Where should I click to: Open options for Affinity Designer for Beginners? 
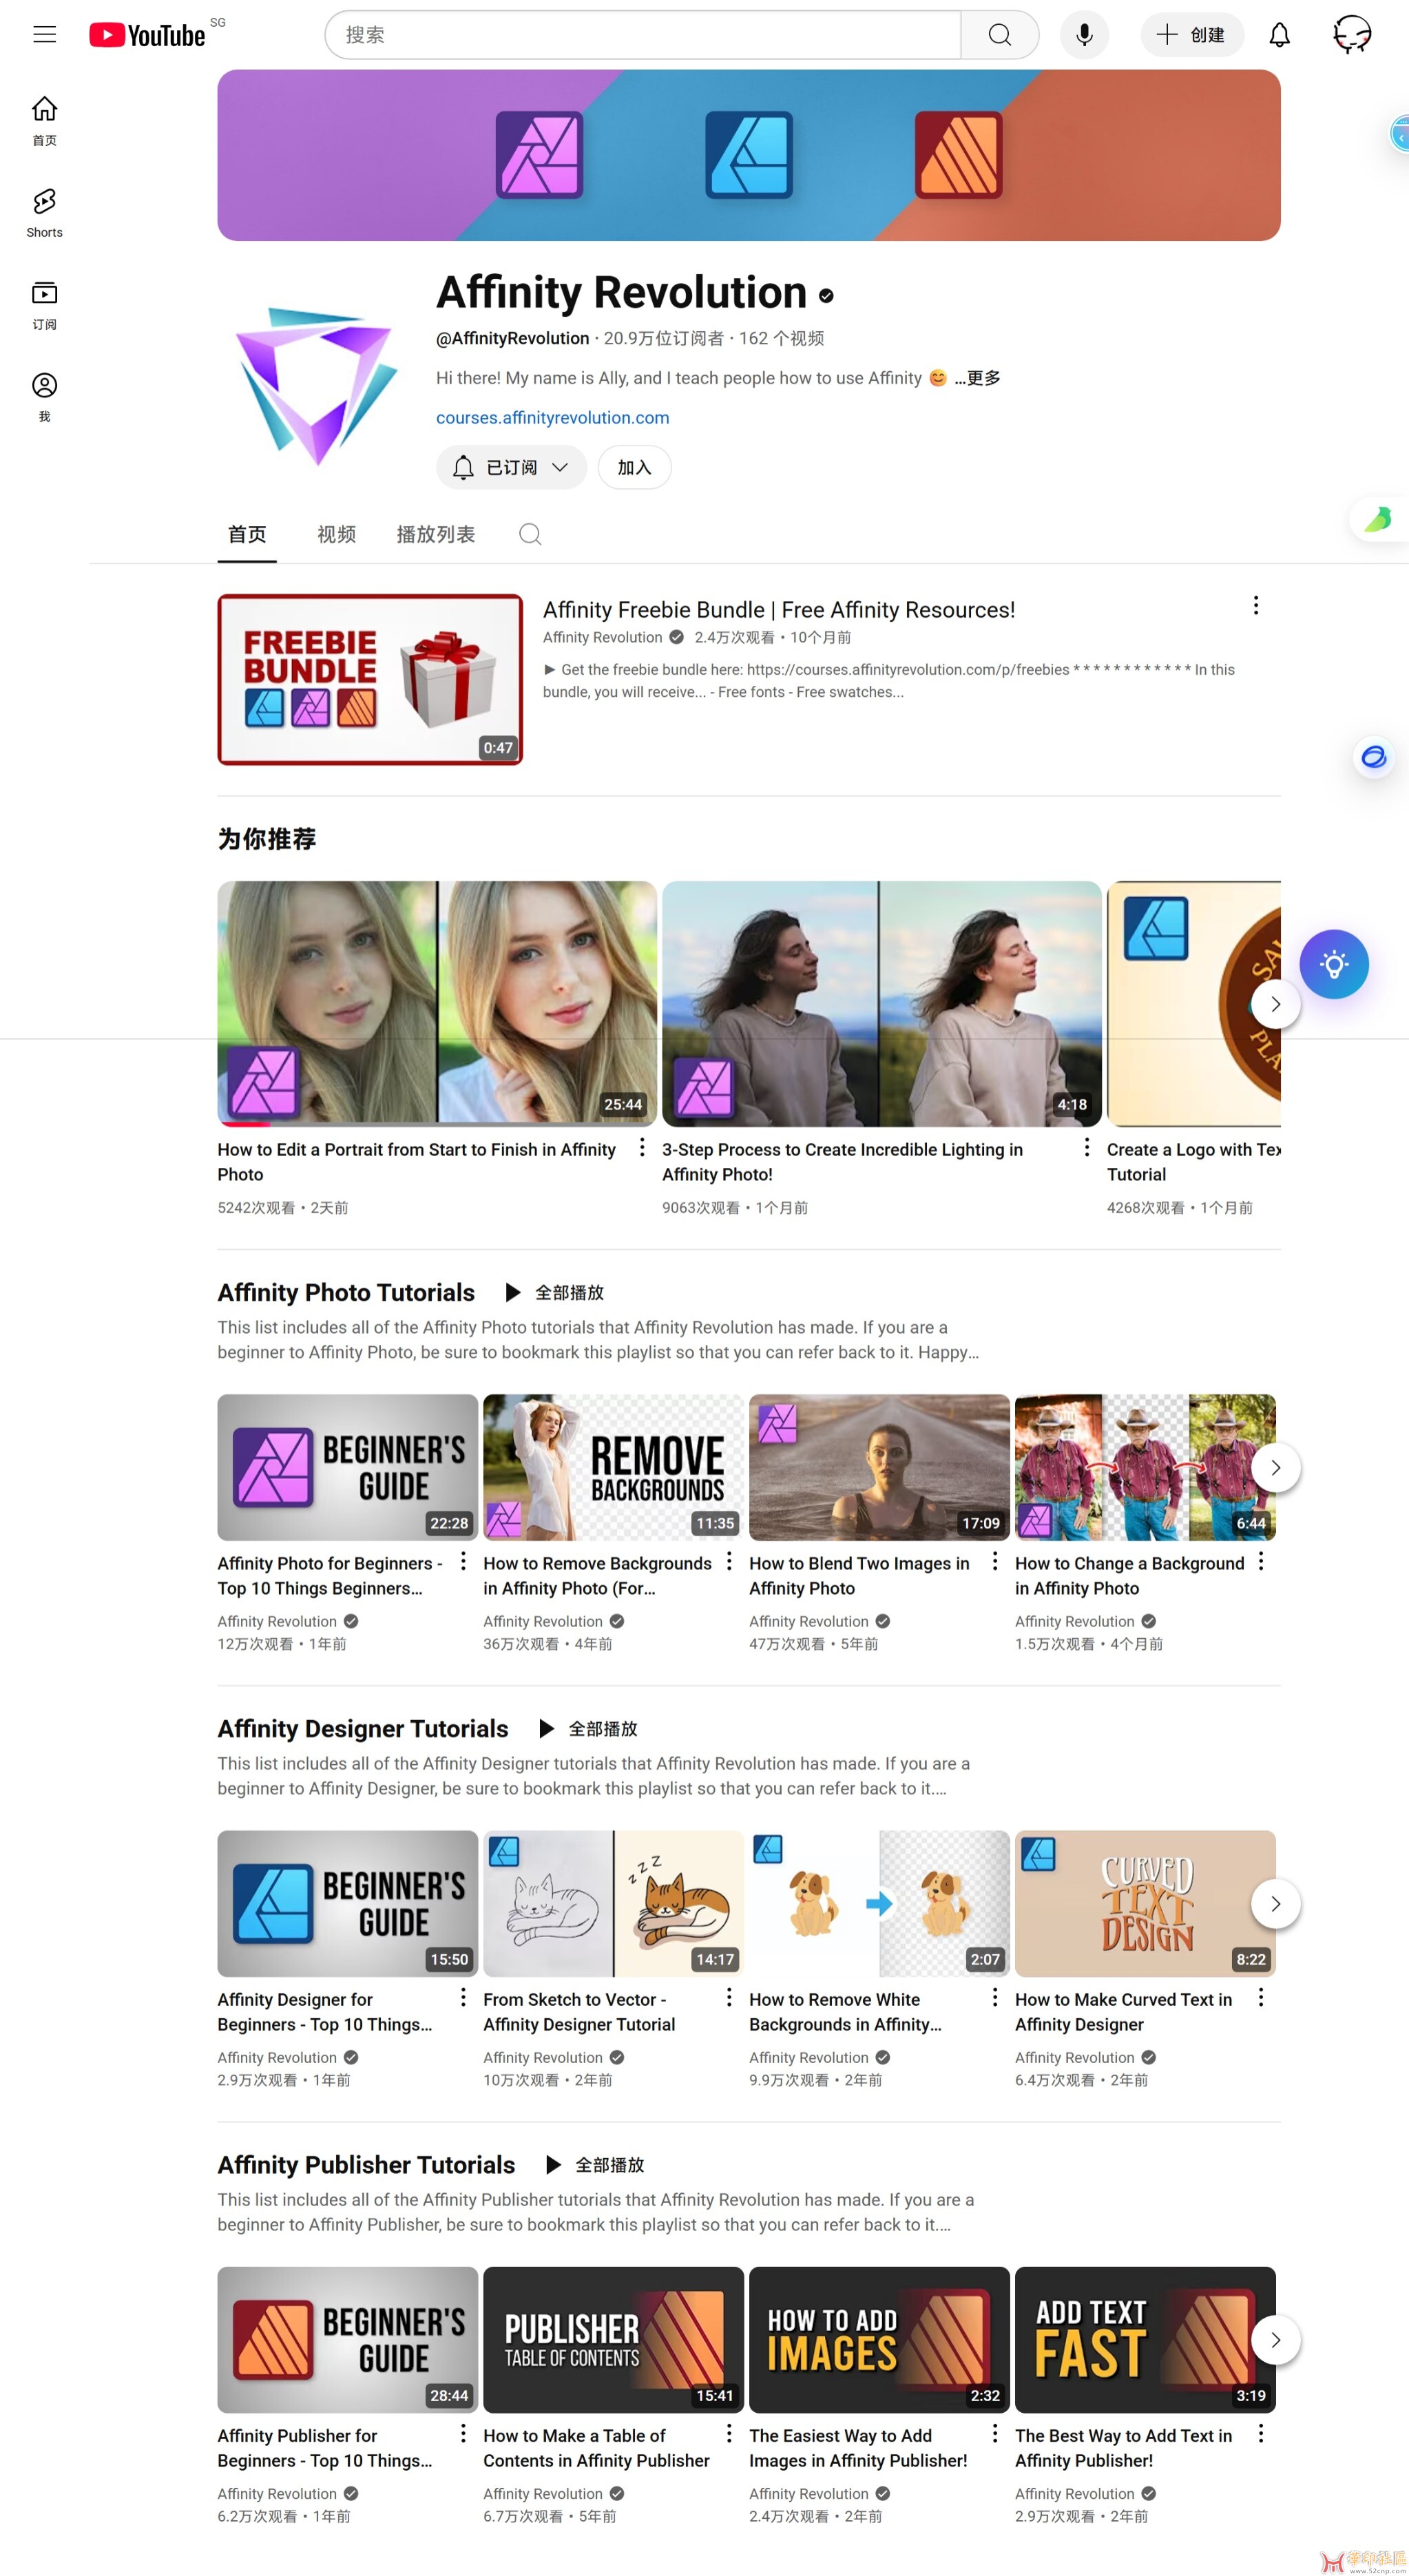coord(463,1997)
